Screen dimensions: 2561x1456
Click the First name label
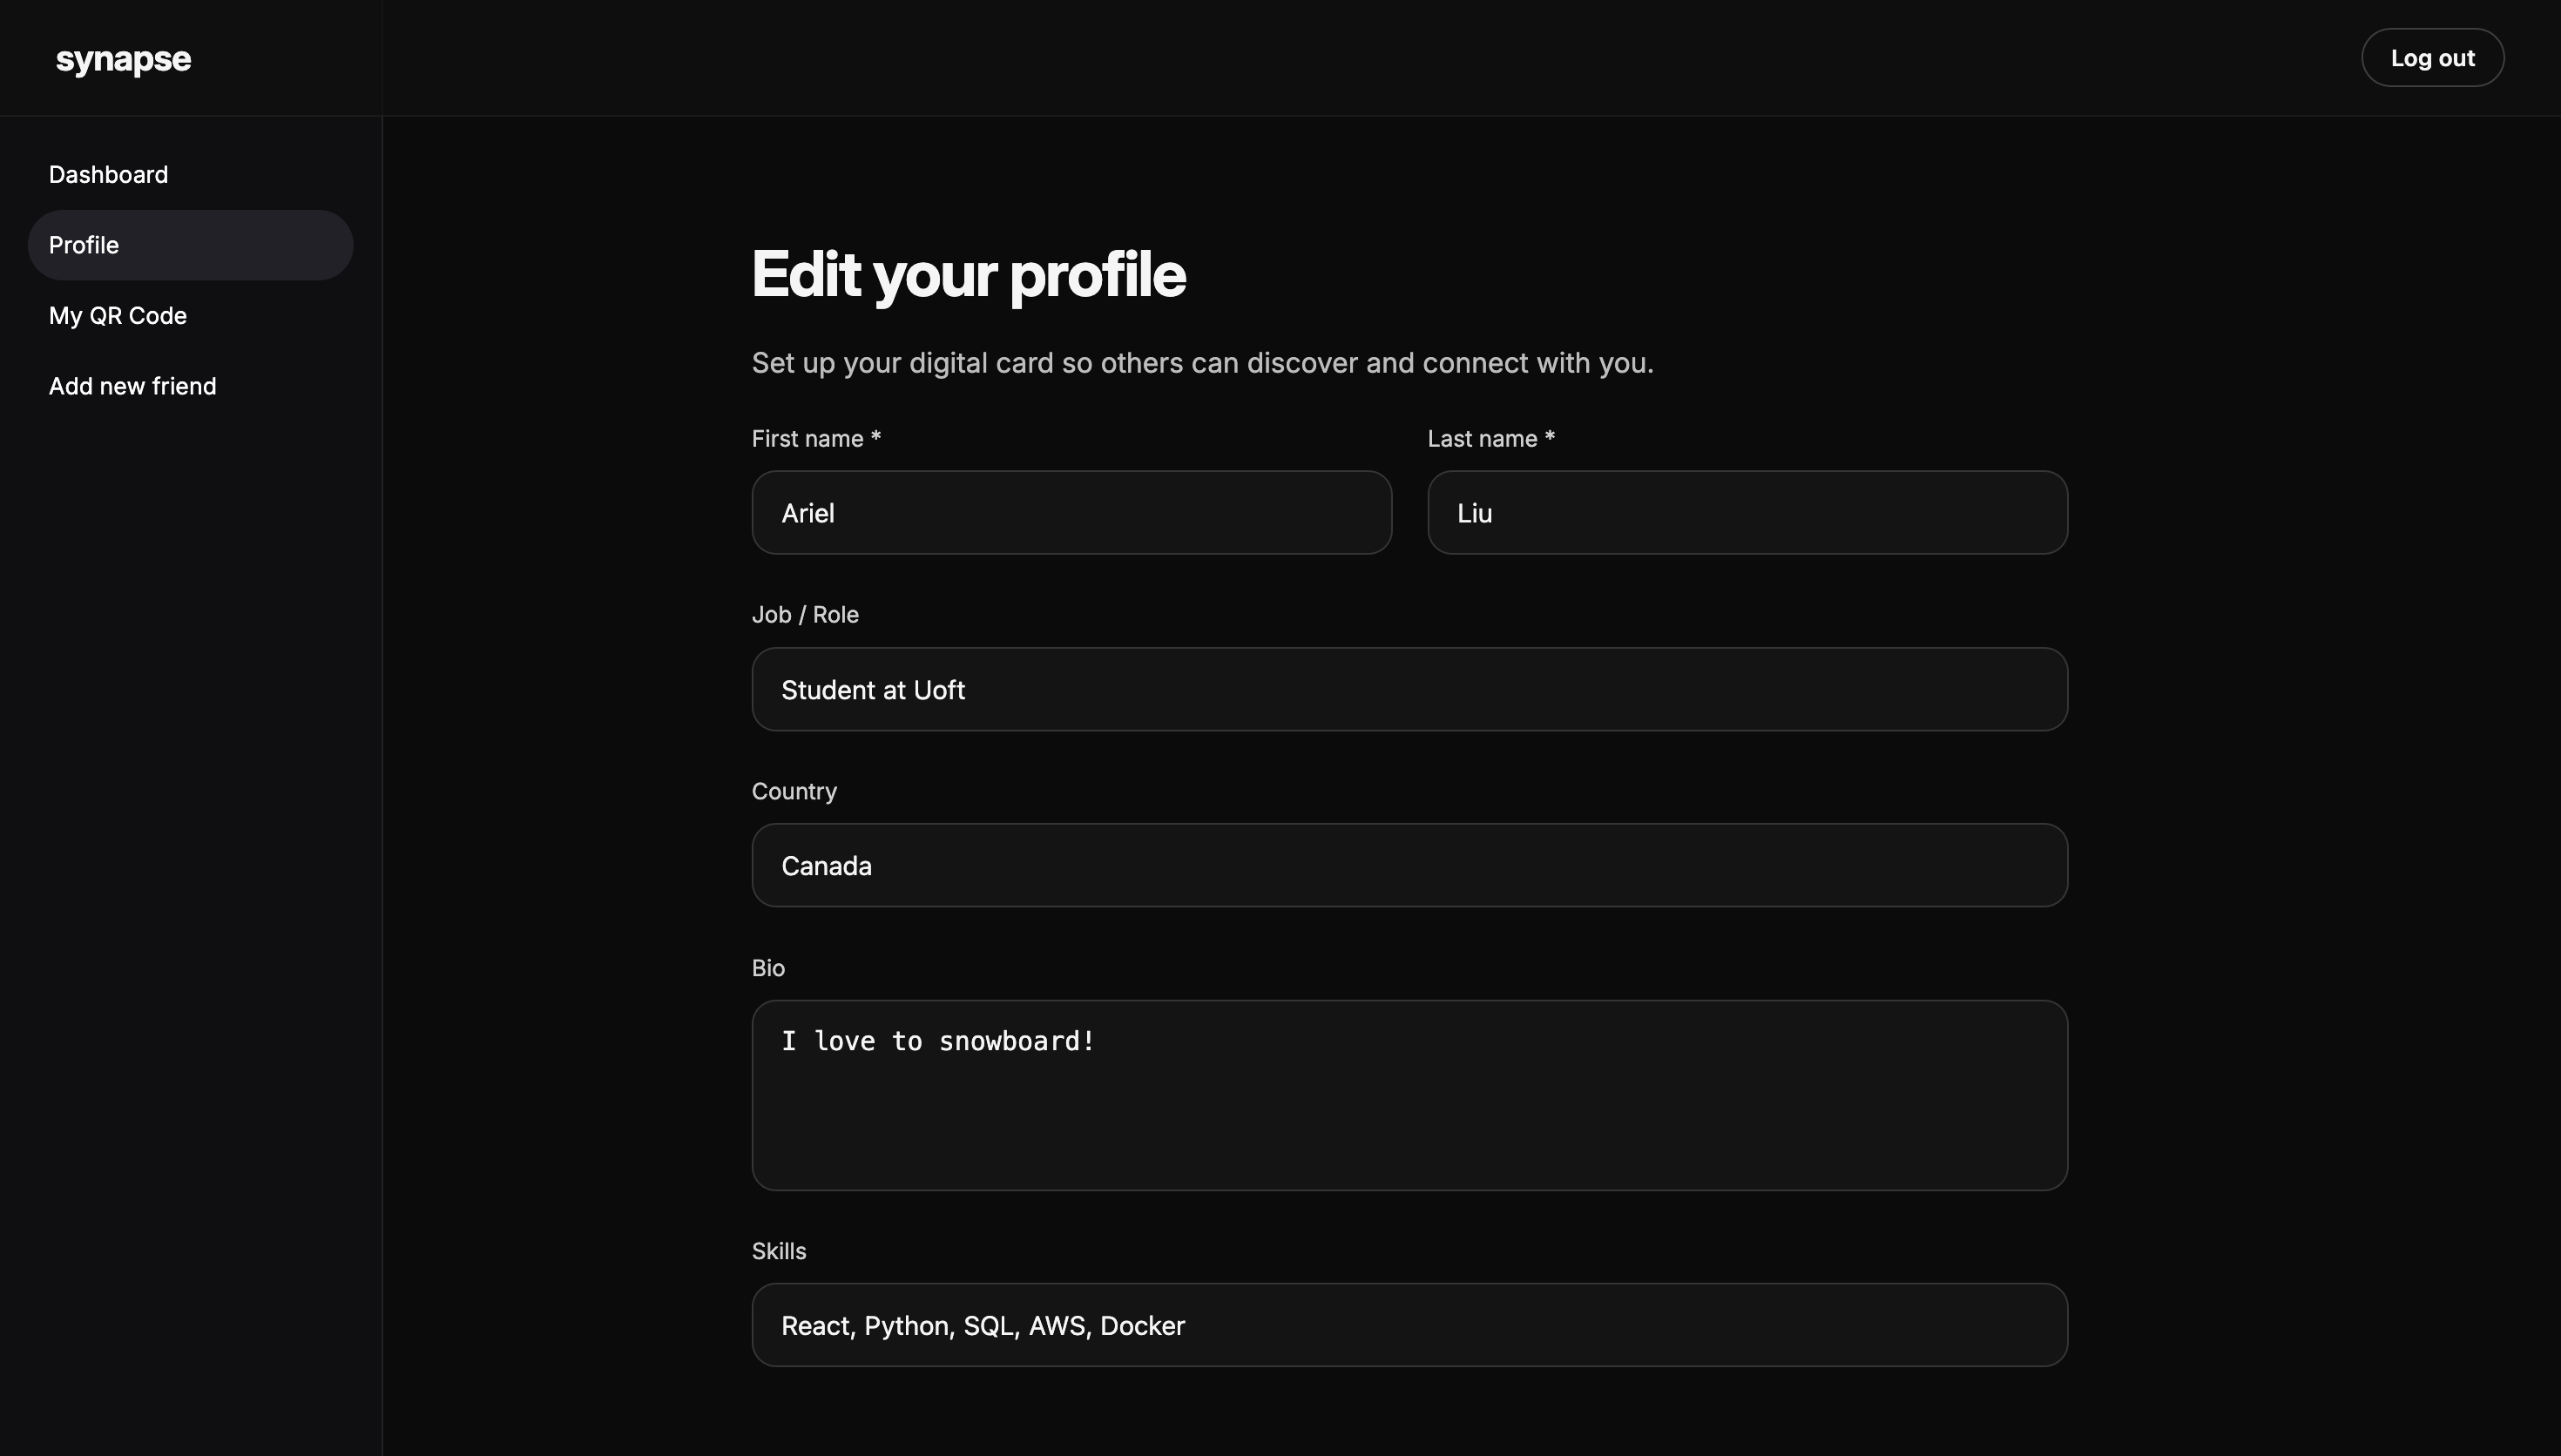[x=815, y=439]
